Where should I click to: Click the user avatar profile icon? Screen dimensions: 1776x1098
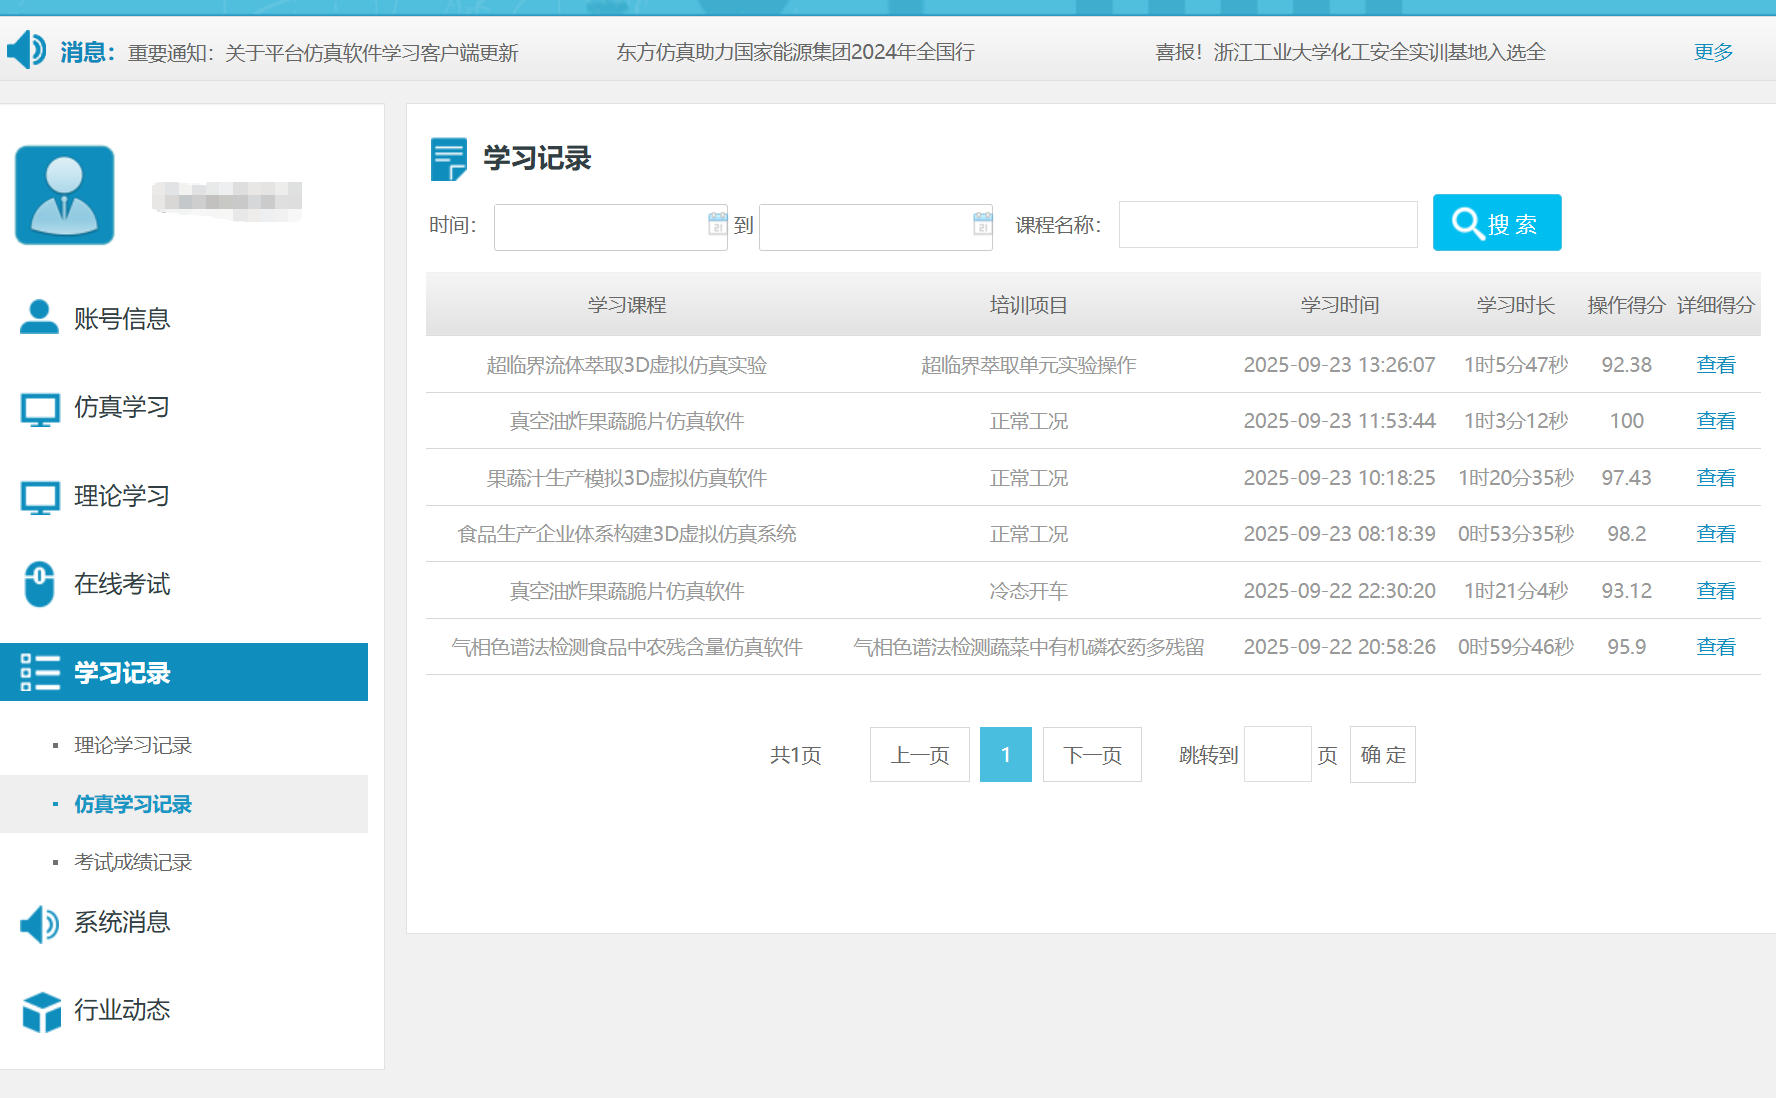65,195
